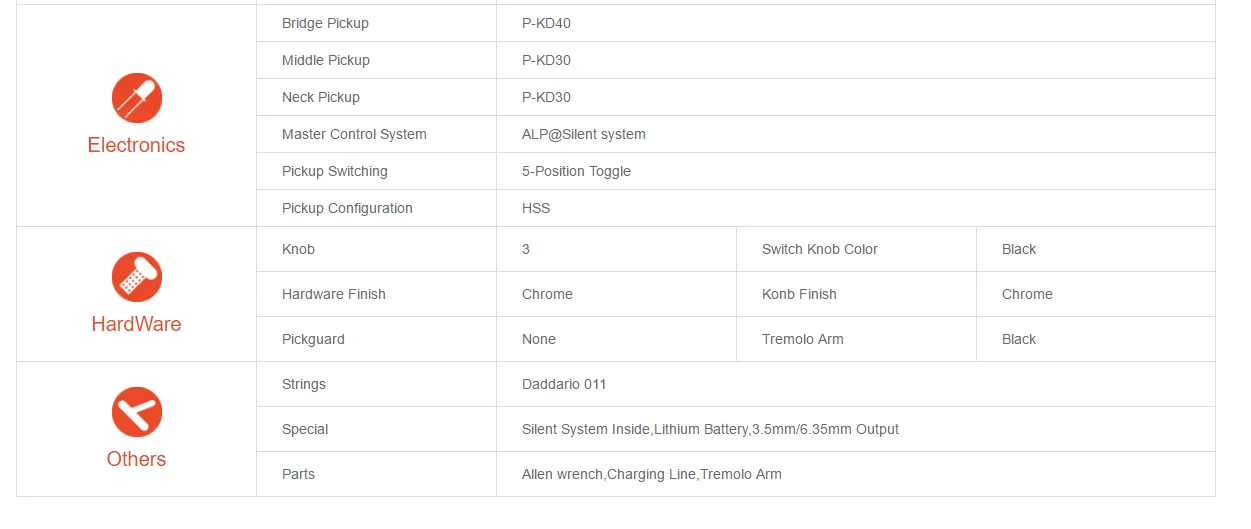
Task: Click the Switch Knob Color label
Action: [820, 249]
